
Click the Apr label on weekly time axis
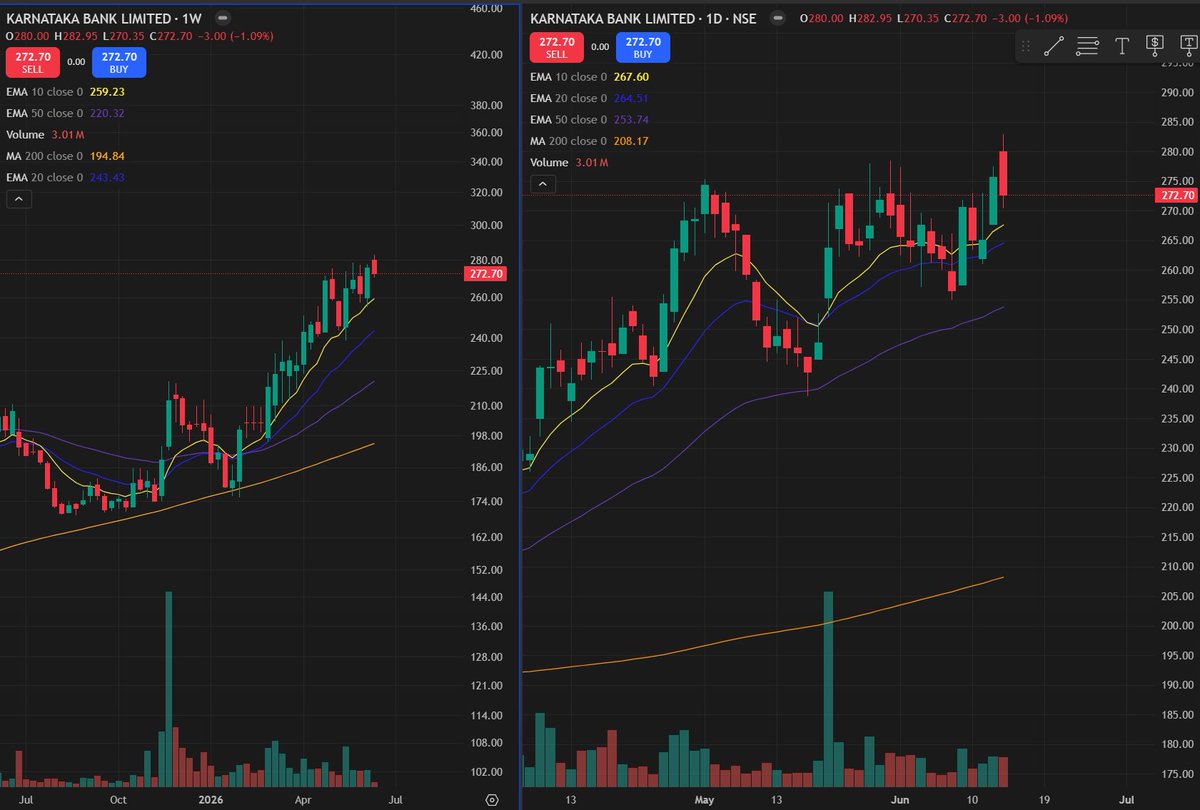(305, 800)
